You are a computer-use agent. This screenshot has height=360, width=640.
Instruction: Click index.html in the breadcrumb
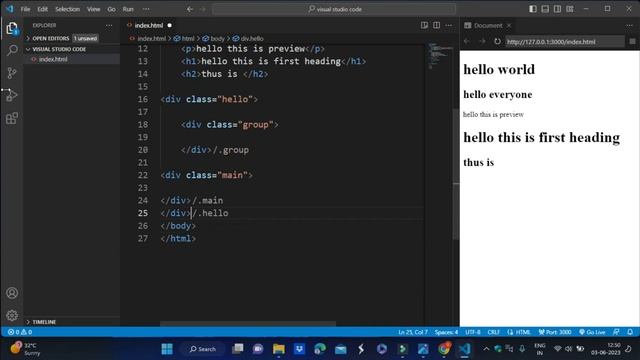pos(151,38)
